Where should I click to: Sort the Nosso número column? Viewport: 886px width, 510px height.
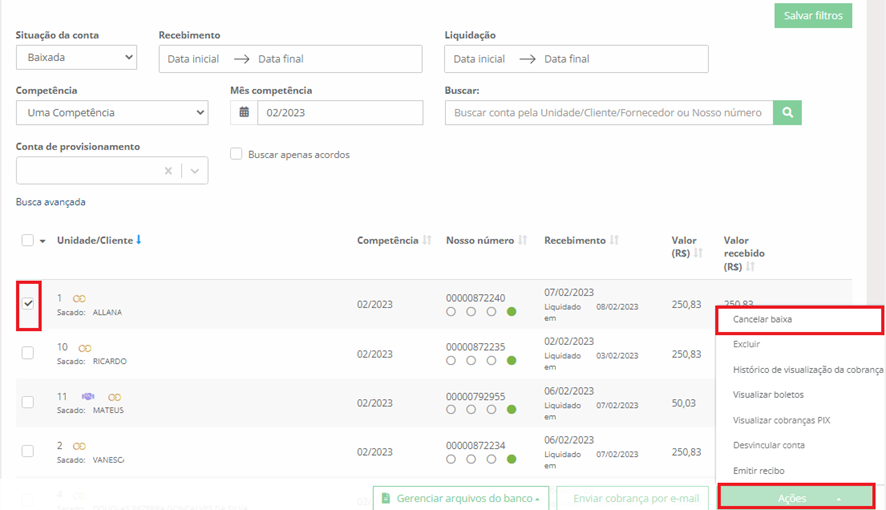(x=523, y=240)
